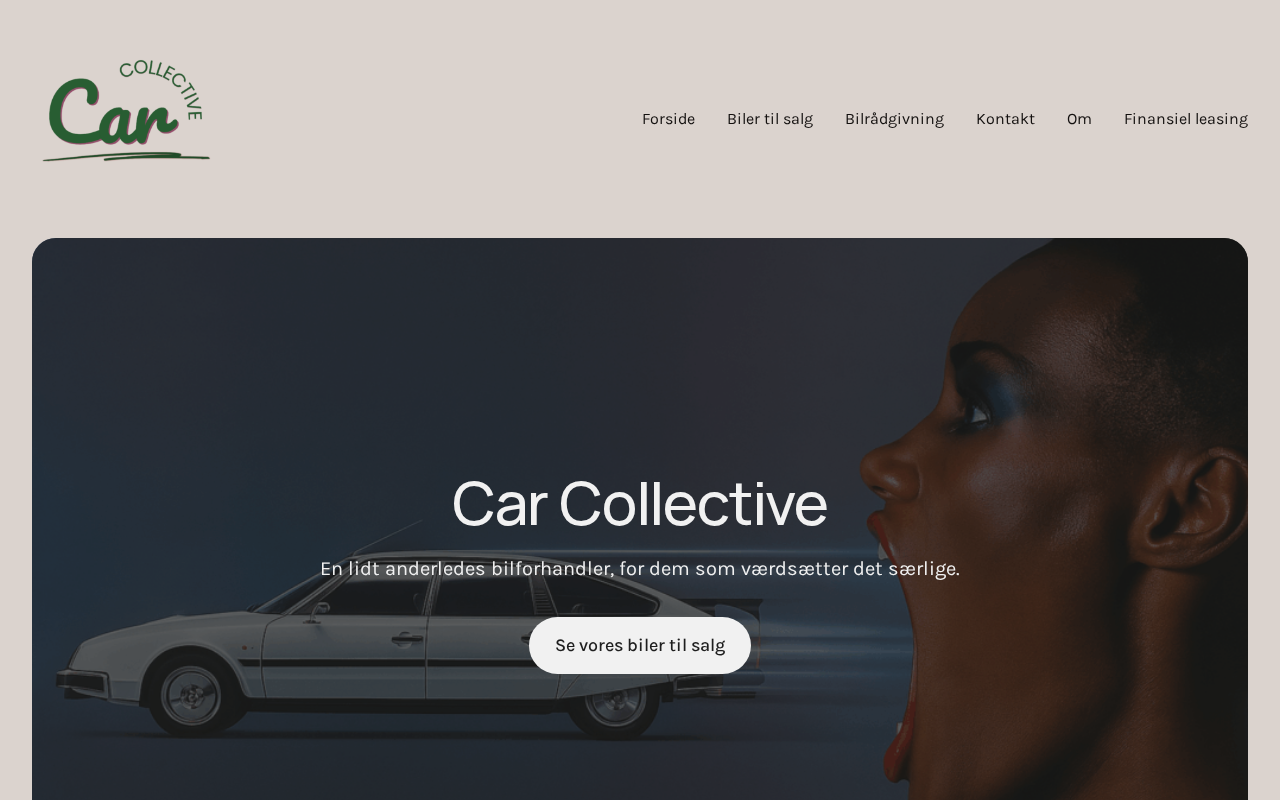The height and width of the screenshot is (800, 1280).
Task: Click the green Car Collective logo
Action: (x=126, y=110)
